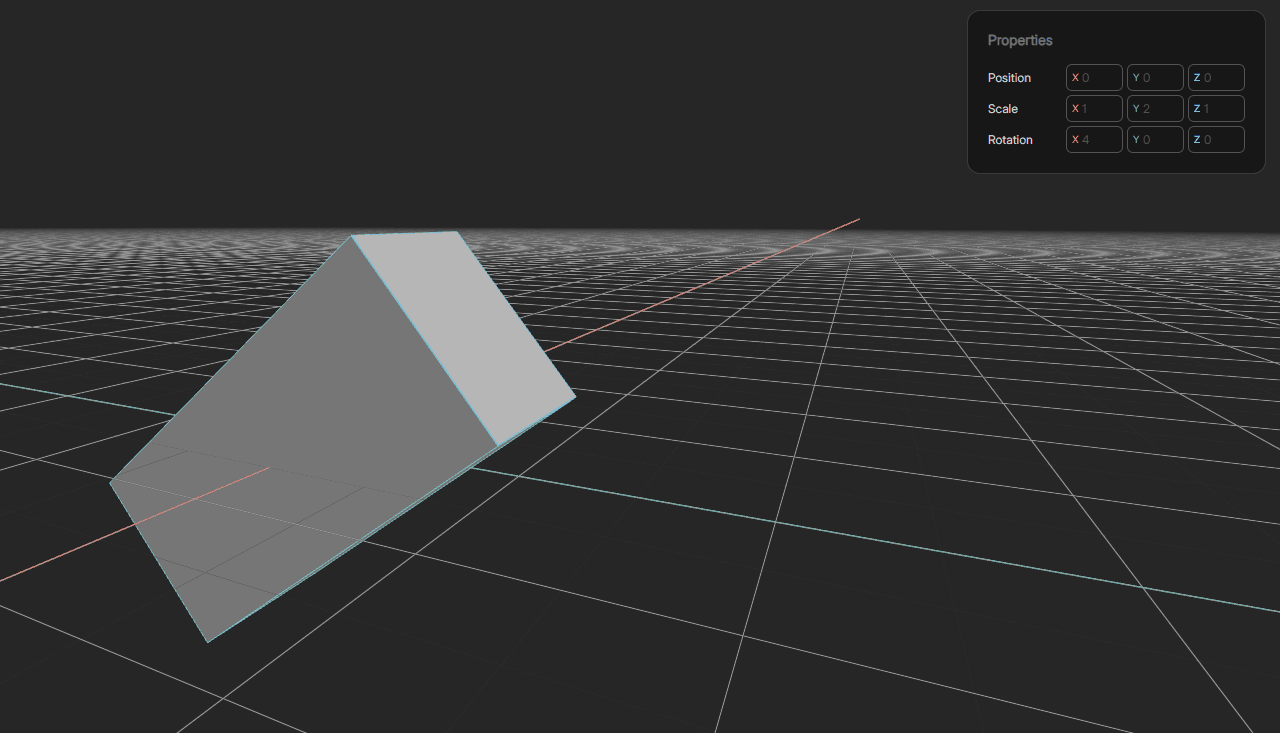
Task: Click the Rotation Y input field
Action: point(1155,140)
